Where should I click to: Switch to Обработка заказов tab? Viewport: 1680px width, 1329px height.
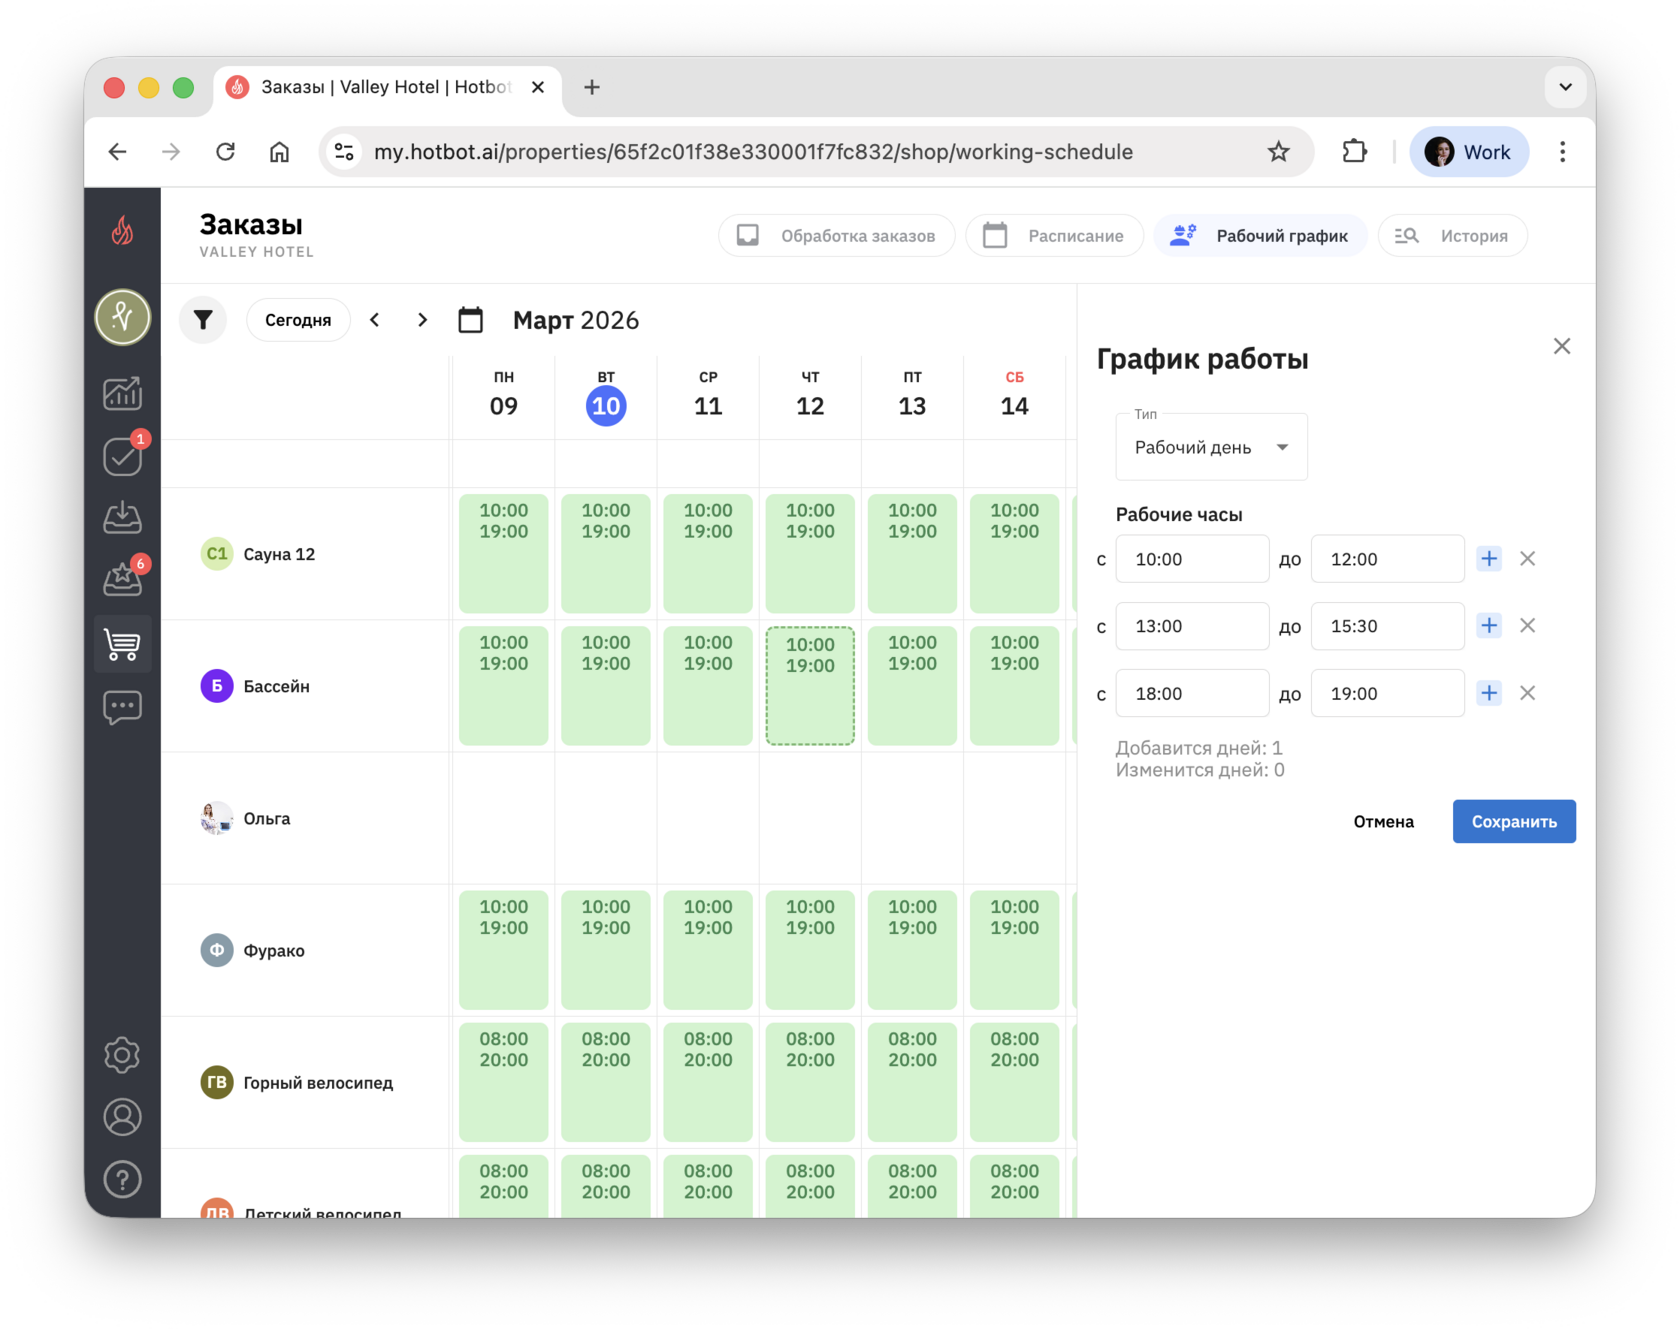(x=837, y=236)
